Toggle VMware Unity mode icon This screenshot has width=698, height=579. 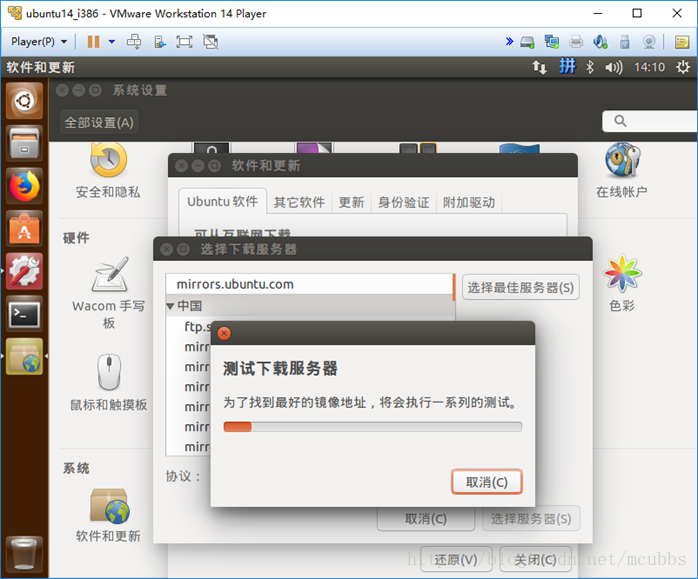point(211,42)
